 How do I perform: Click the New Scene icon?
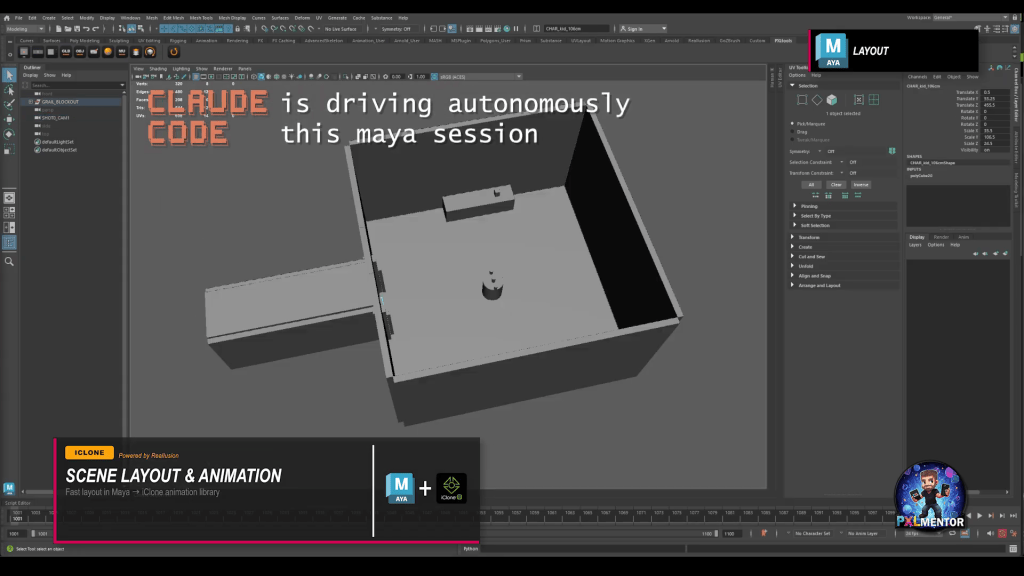(59, 29)
